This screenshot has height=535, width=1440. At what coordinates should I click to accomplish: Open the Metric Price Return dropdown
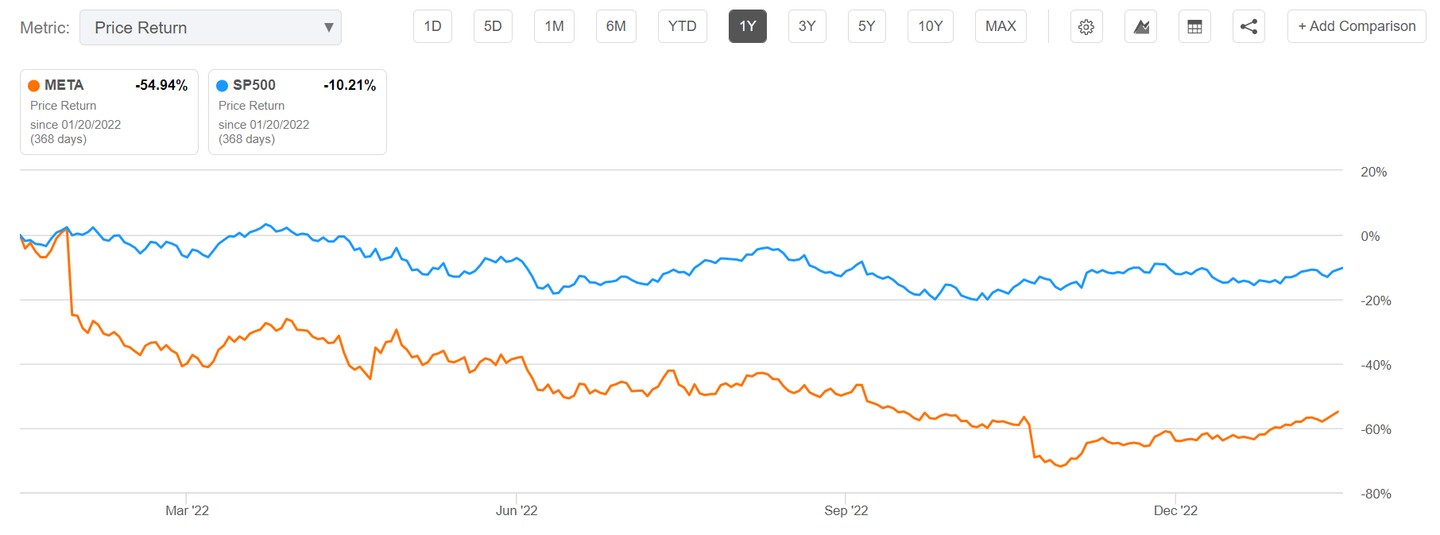210,27
